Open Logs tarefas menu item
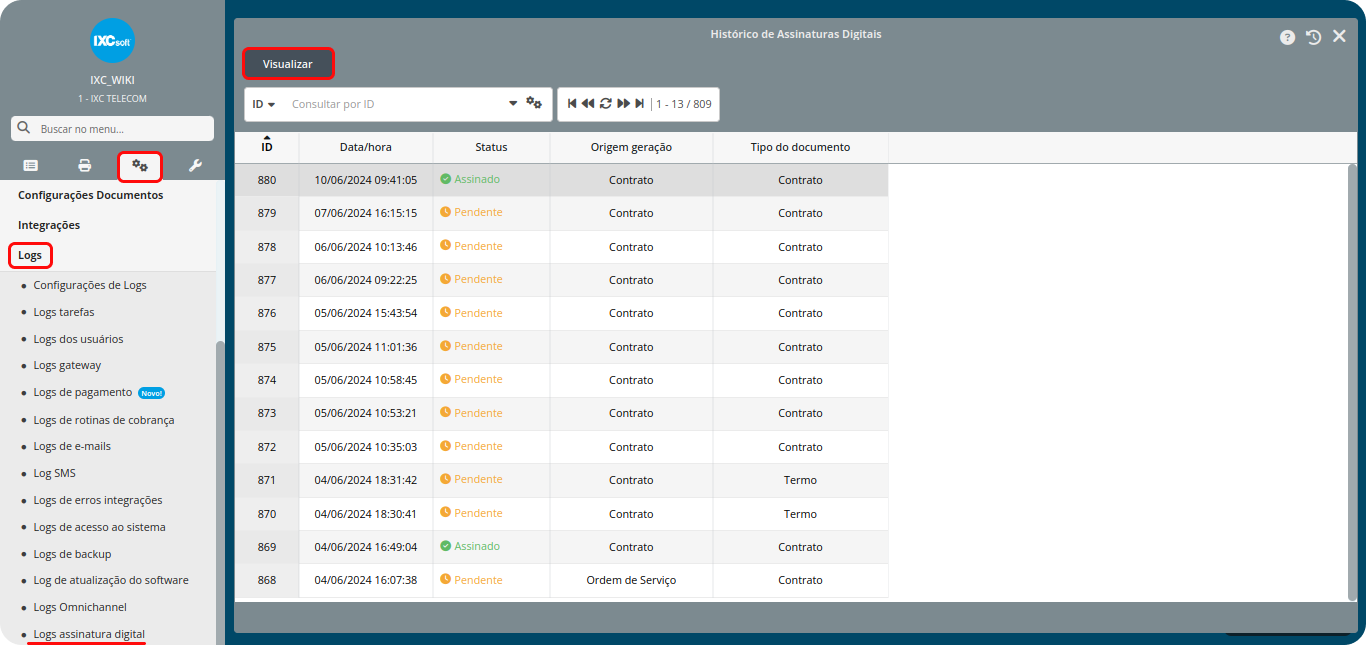Viewport: 1366px width, 645px height. pyautogui.click(x=64, y=312)
